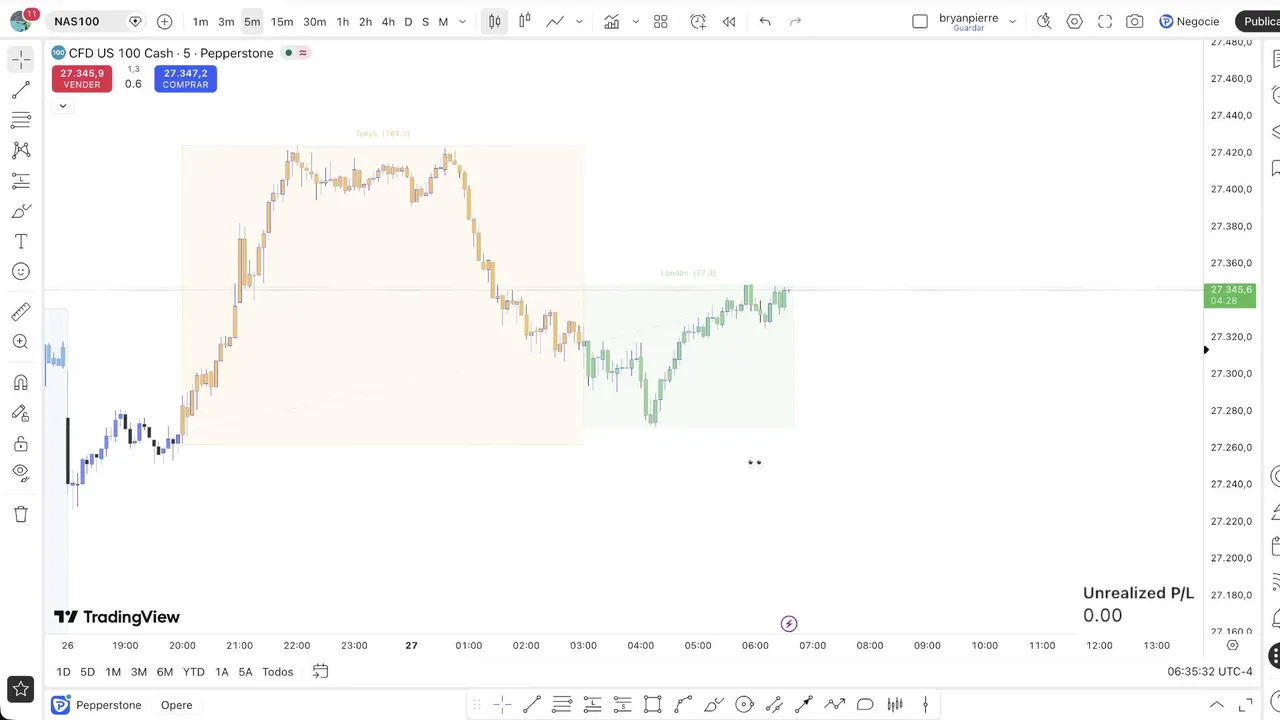The width and height of the screenshot is (1280, 720).
Task: Toggle magnet mode on left toolbar
Action: pyautogui.click(x=21, y=383)
